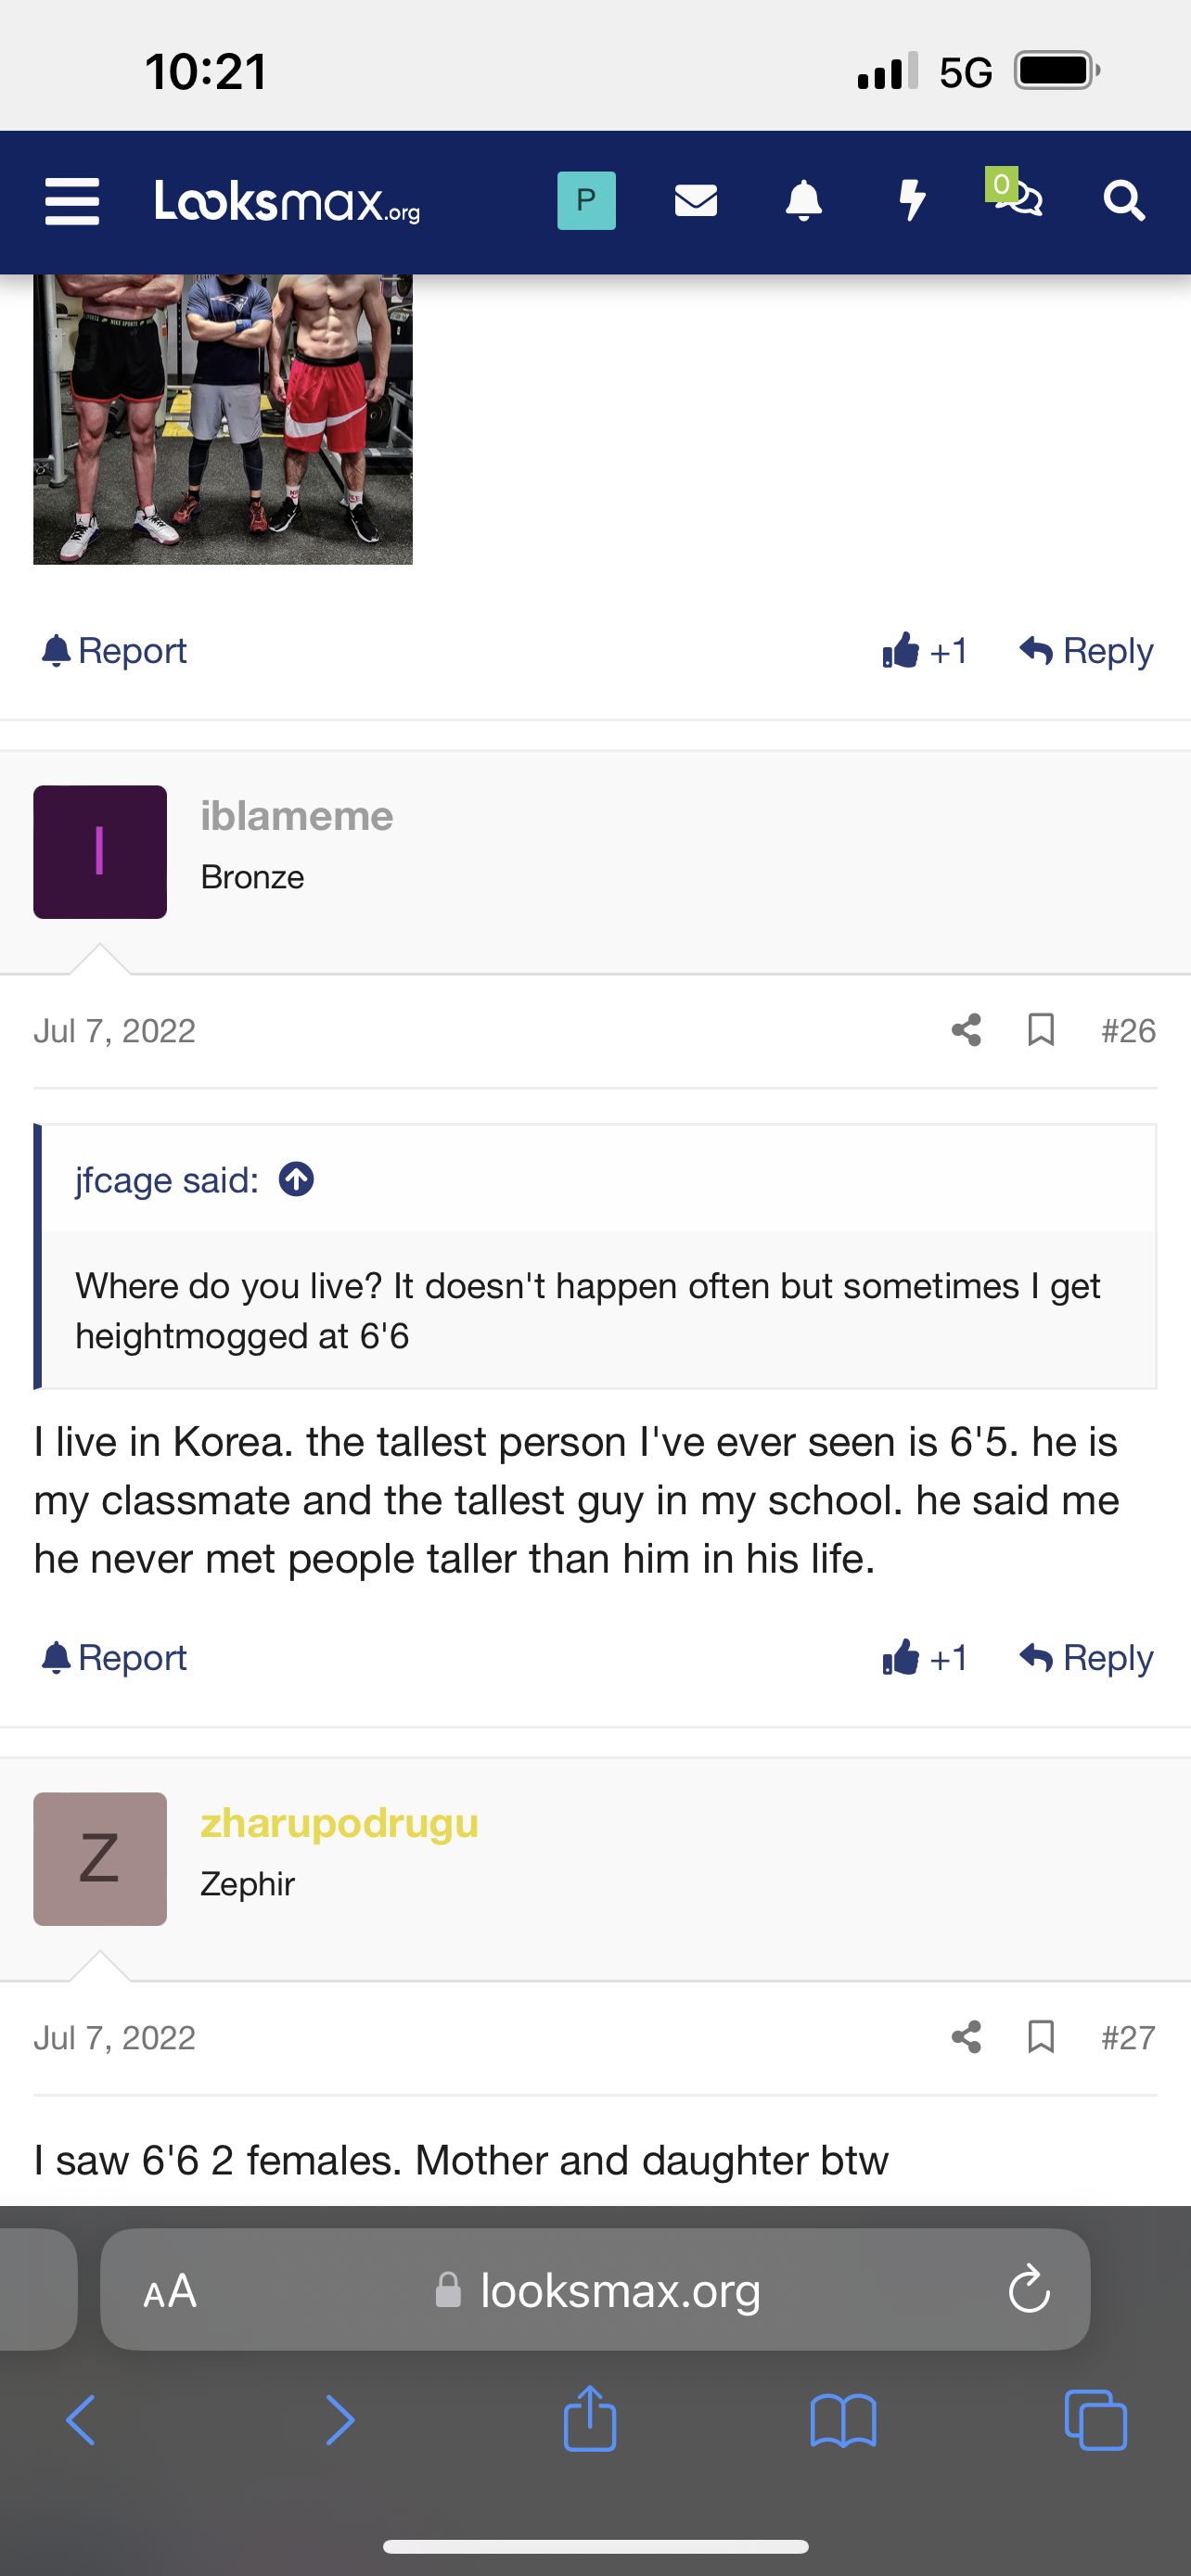1191x2576 pixels.
Task: Bookmark post #27
Action: click(1041, 2037)
